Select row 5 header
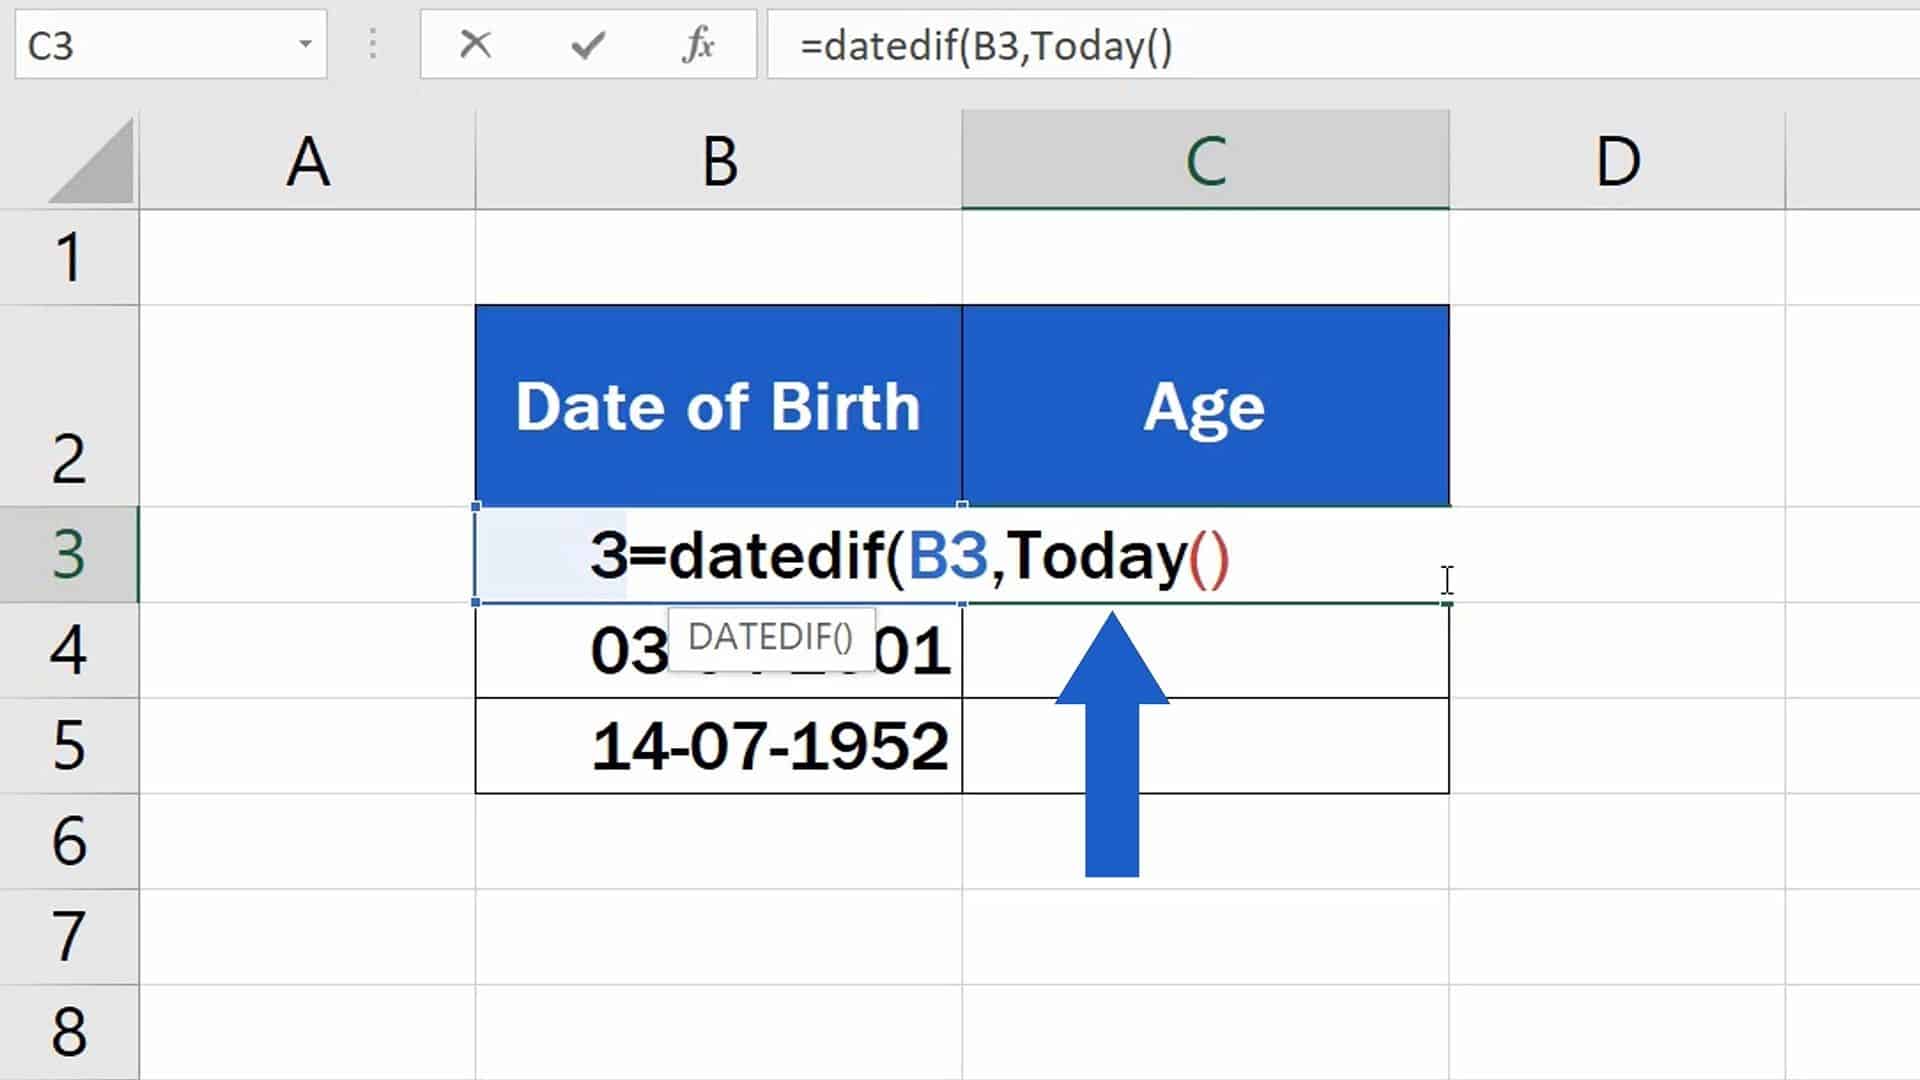This screenshot has width=1920, height=1080. click(68, 746)
